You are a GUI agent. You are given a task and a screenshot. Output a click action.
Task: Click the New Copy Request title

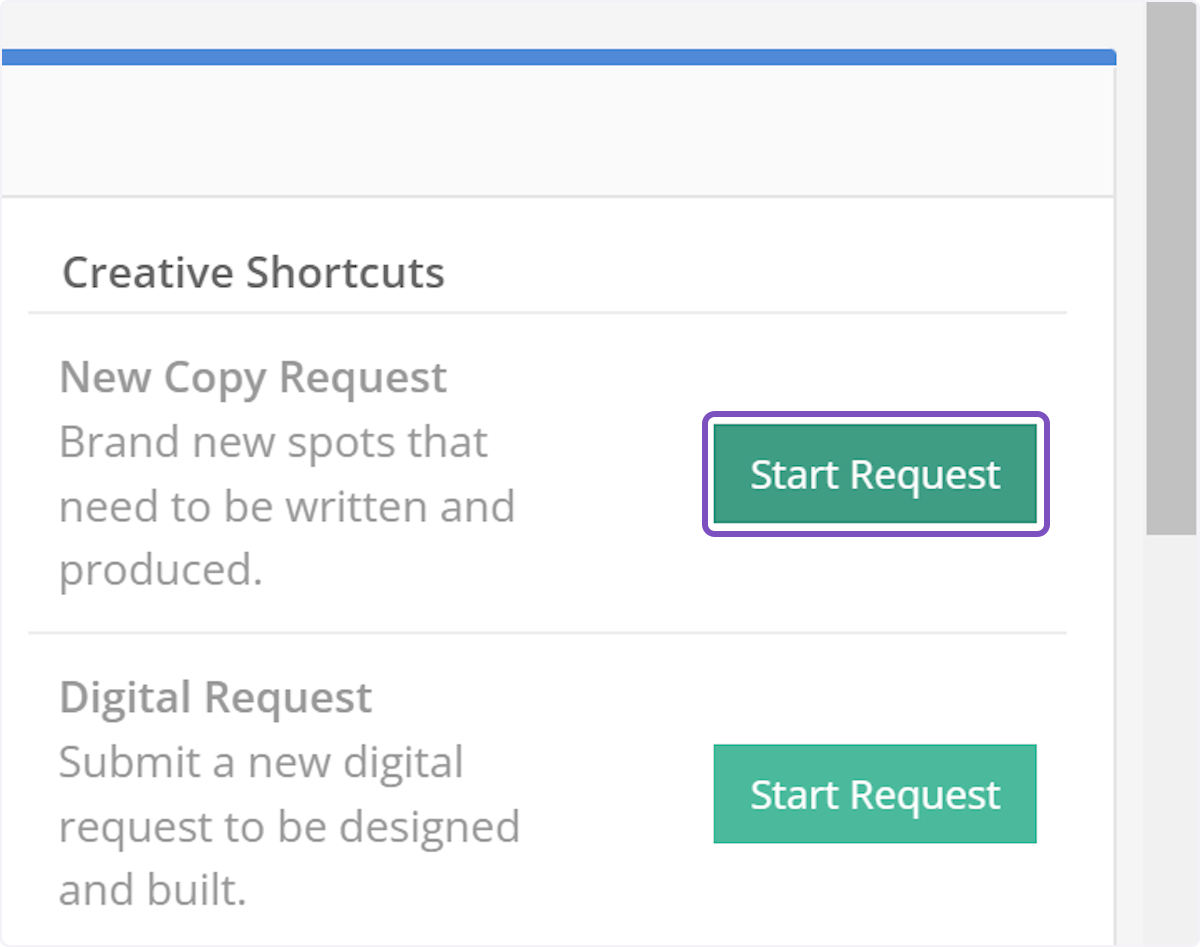(x=253, y=378)
